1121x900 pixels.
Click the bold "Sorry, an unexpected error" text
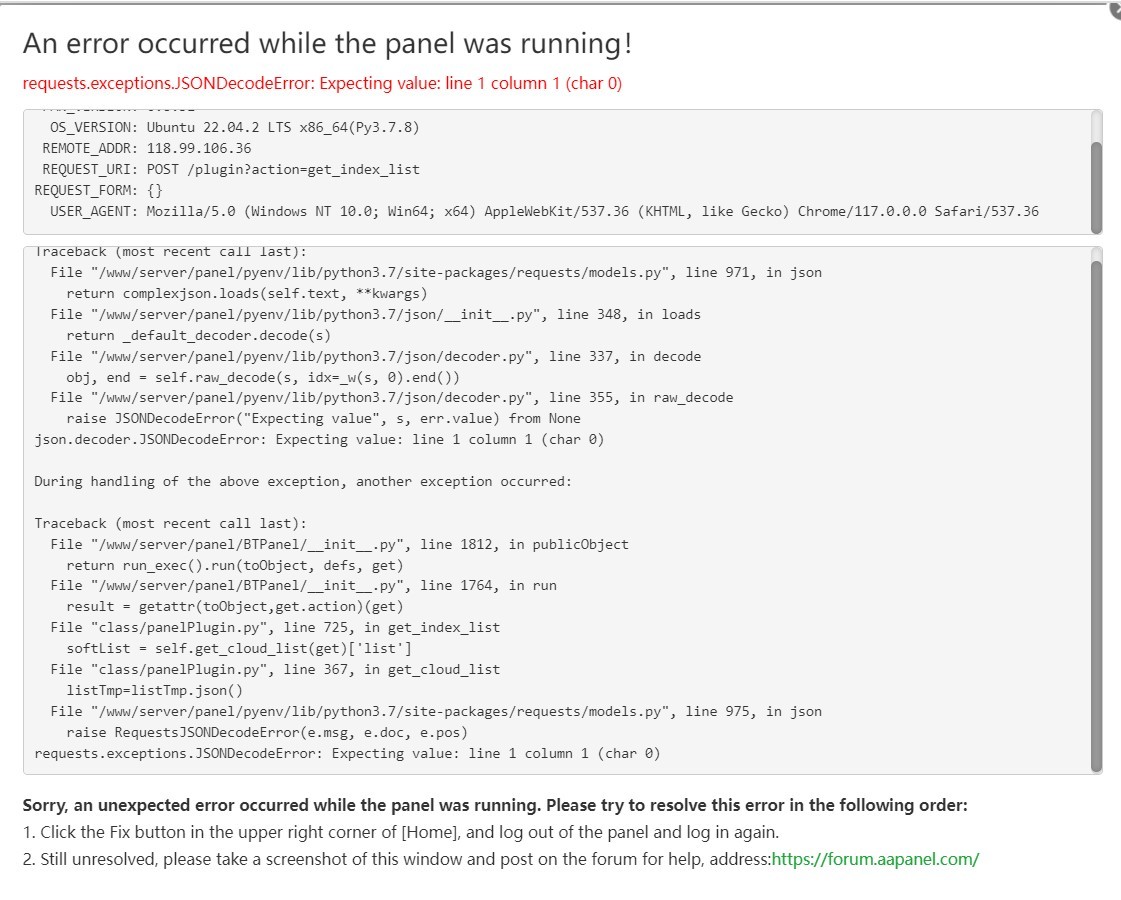pyautogui.click(x=494, y=805)
